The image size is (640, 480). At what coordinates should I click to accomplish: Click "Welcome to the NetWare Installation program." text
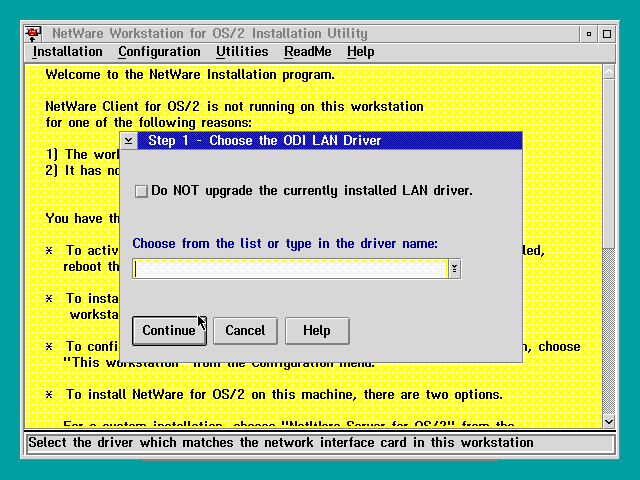(x=190, y=75)
